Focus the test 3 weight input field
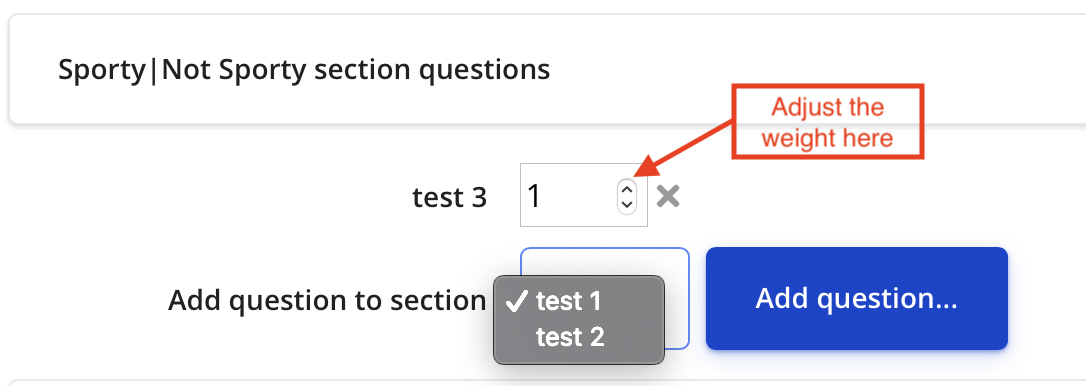The image size is (1086, 386). click(x=584, y=195)
